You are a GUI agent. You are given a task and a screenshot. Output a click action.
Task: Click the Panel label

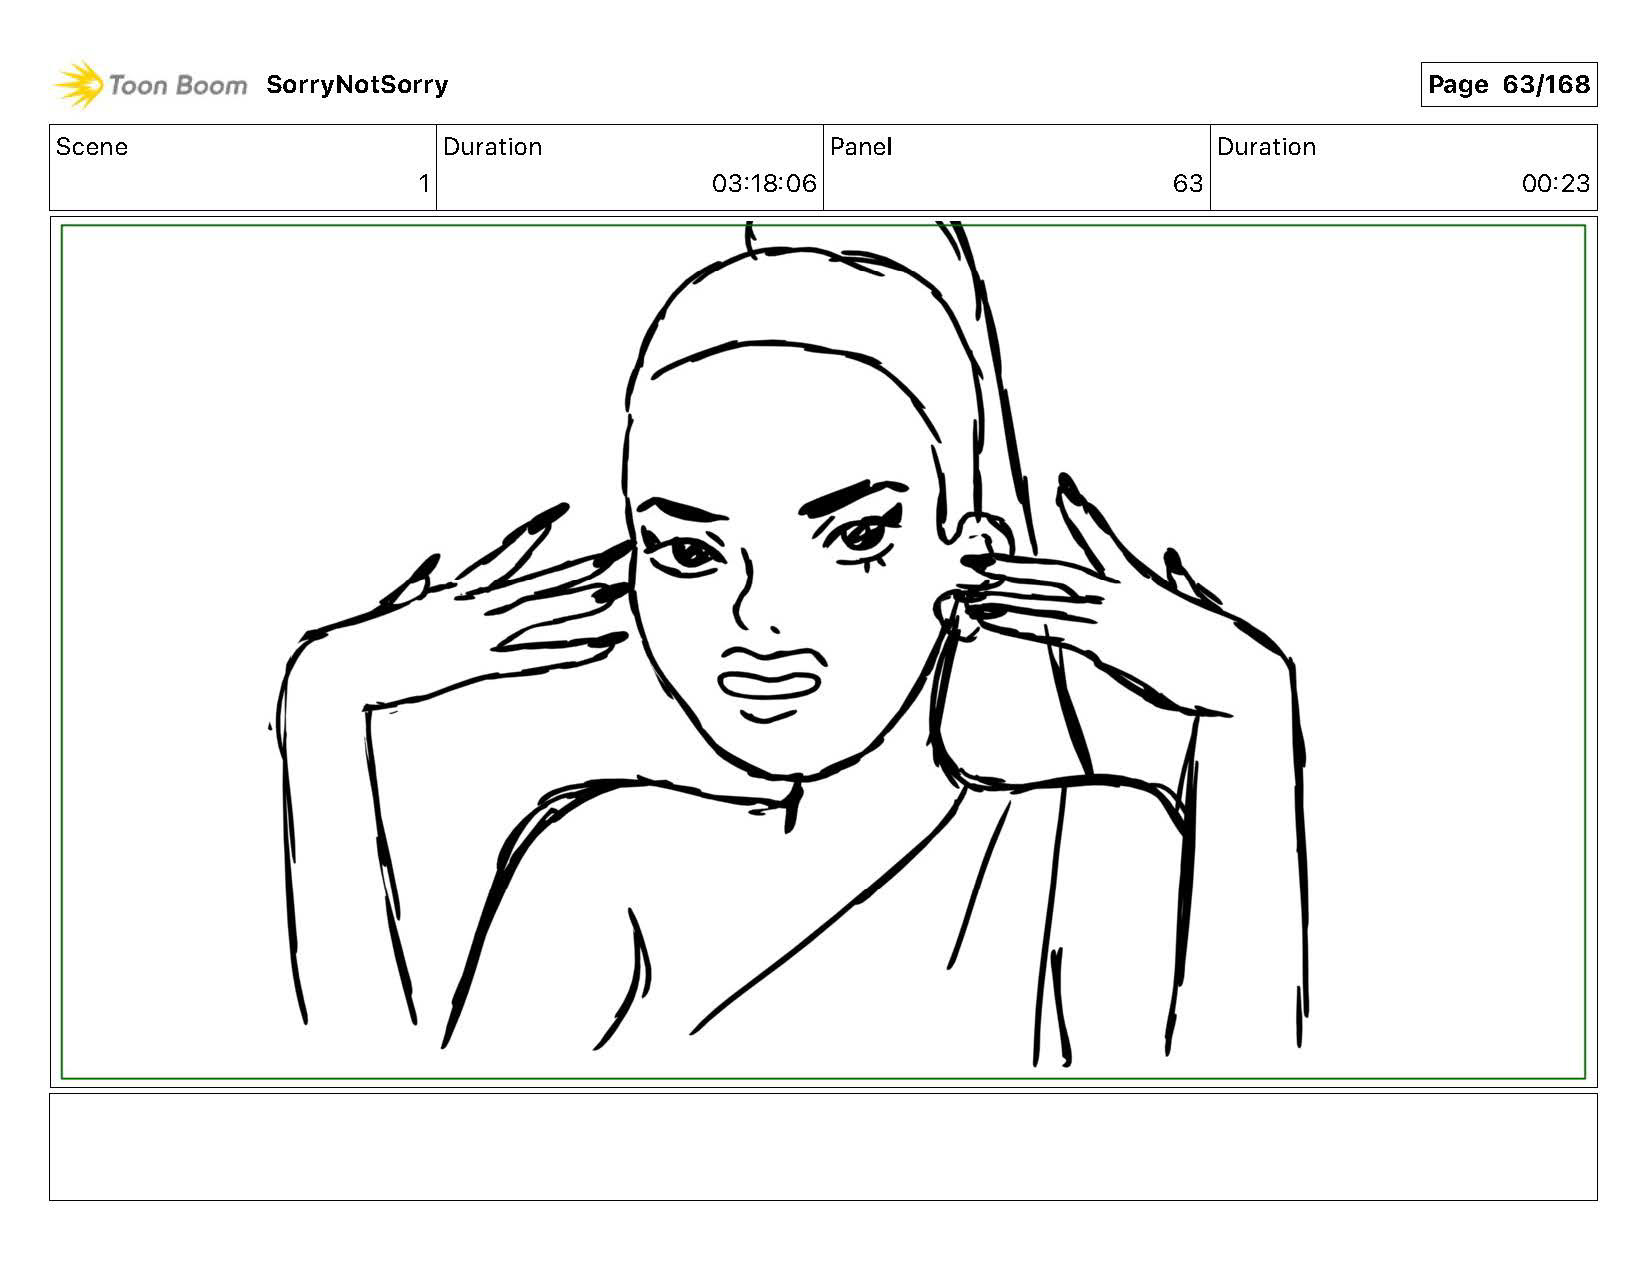click(861, 147)
